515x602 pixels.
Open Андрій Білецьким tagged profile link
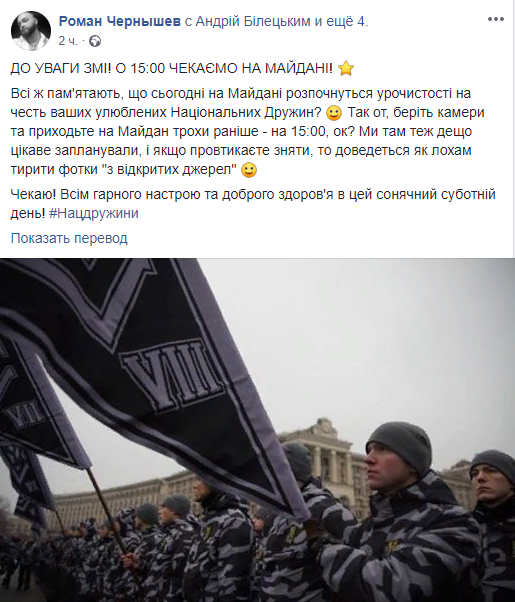tap(253, 22)
